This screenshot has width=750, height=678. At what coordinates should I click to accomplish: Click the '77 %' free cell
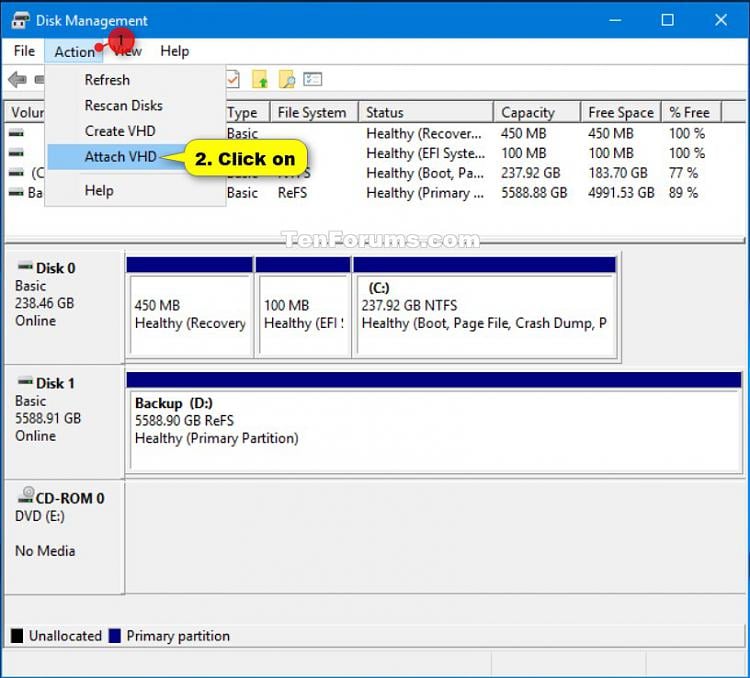[x=683, y=173]
